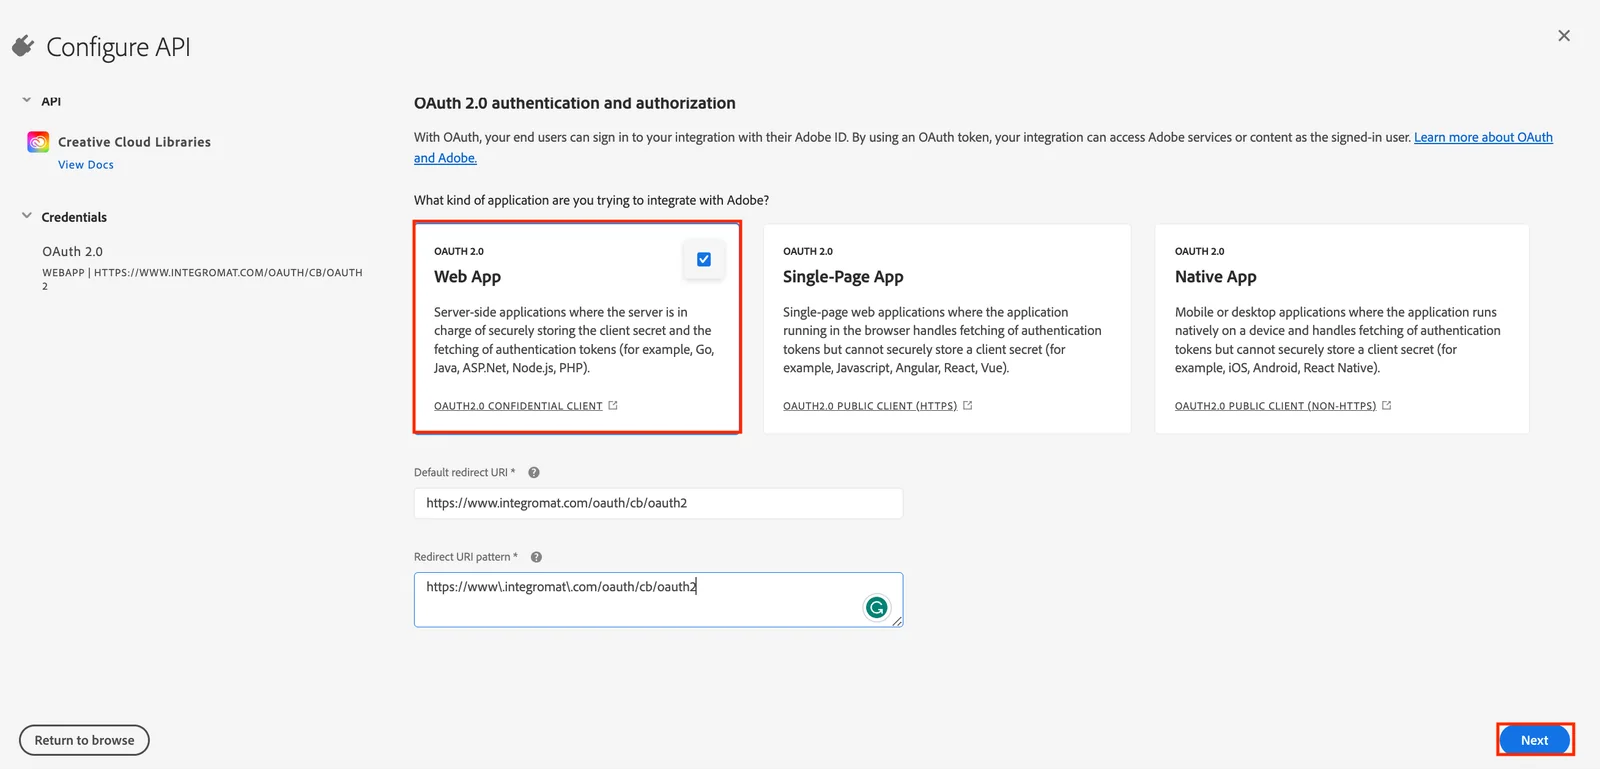Open OAUTH2.0 PUBLIC CLIENT (NON-HTTPS) link
The height and width of the screenshot is (769, 1600).
[x=1275, y=406]
